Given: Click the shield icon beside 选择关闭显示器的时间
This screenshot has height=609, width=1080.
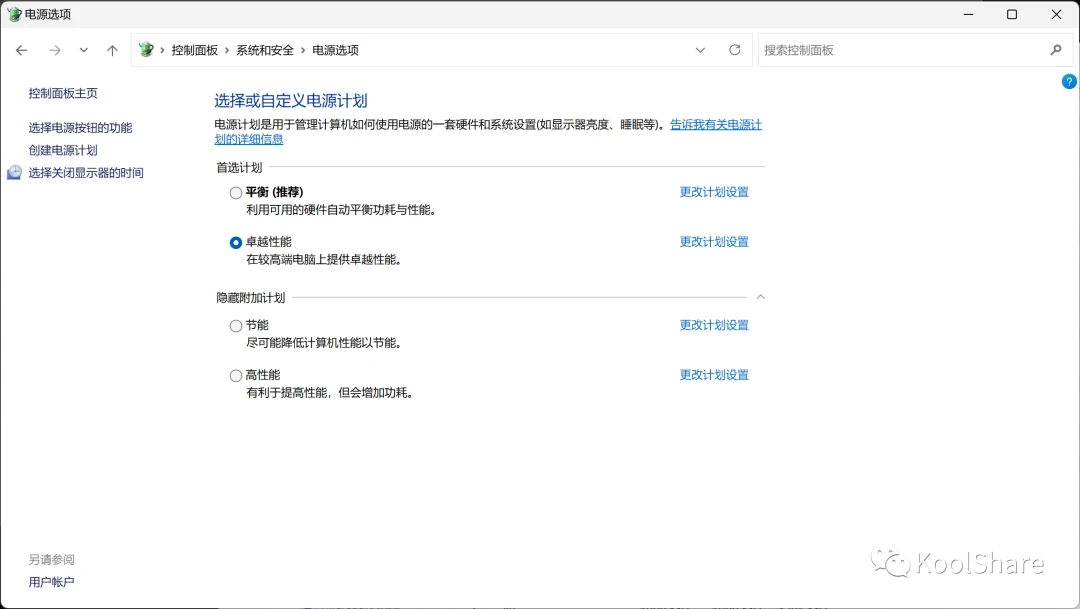Looking at the screenshot, I should pos(14,172).
